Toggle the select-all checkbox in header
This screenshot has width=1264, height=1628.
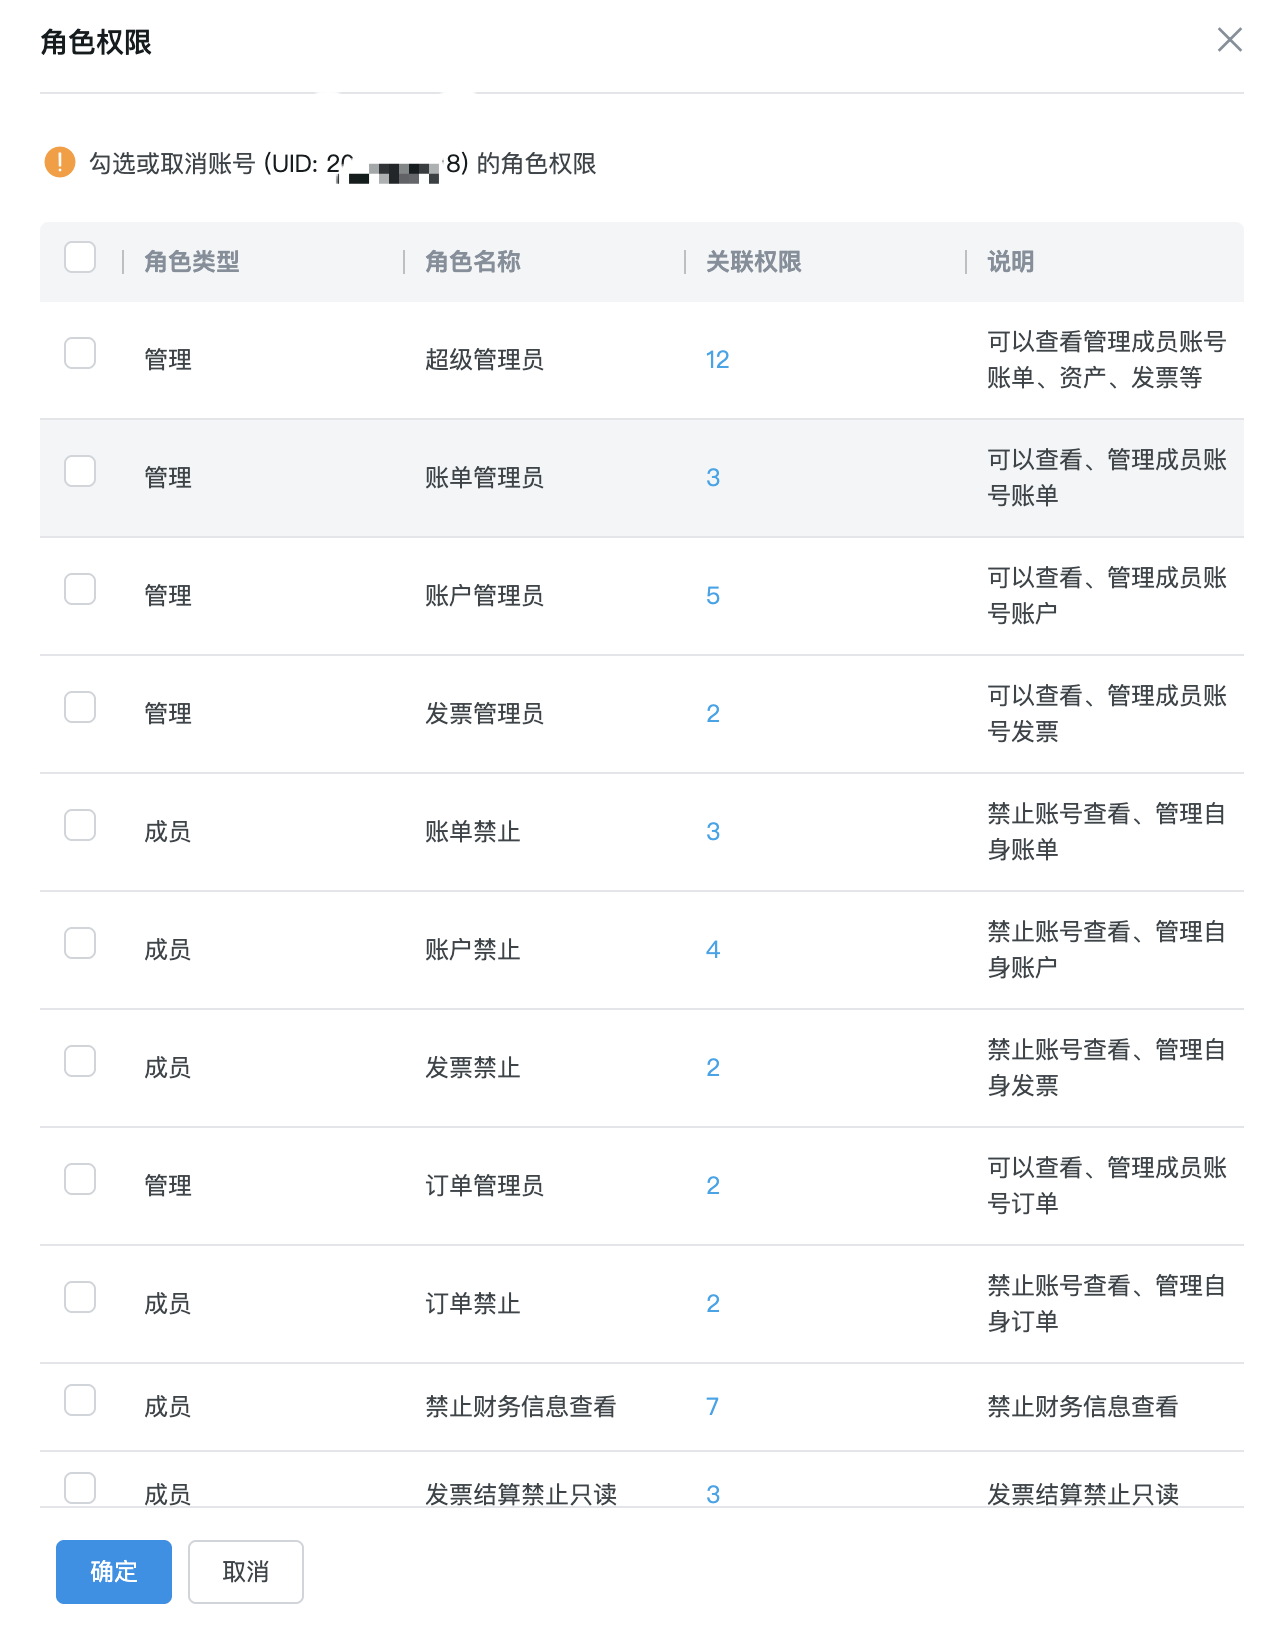[80, 257]
